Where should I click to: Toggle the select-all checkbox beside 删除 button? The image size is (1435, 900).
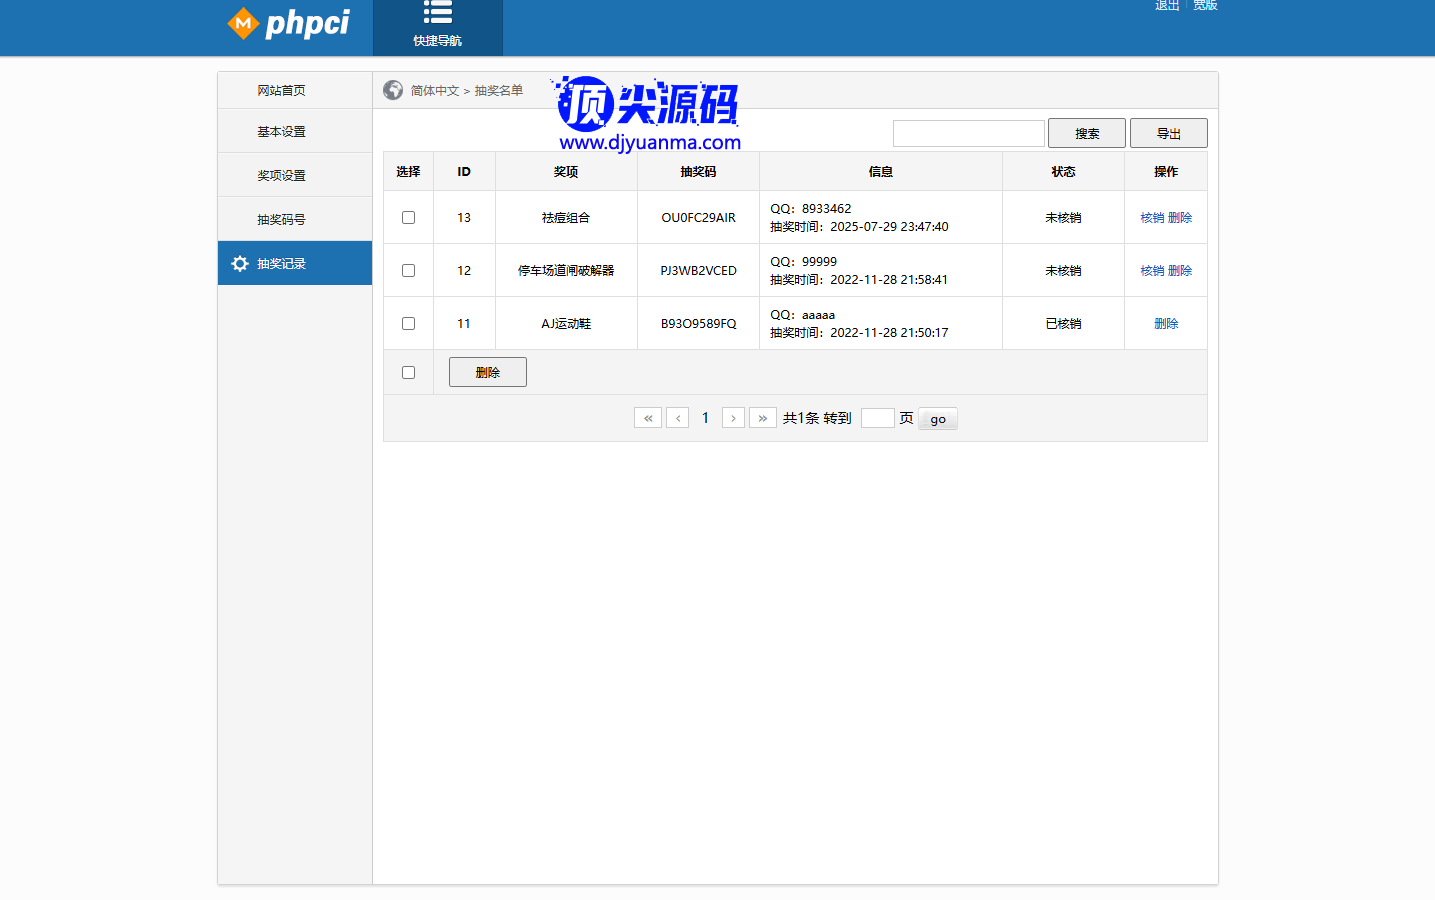pos(408,372)
